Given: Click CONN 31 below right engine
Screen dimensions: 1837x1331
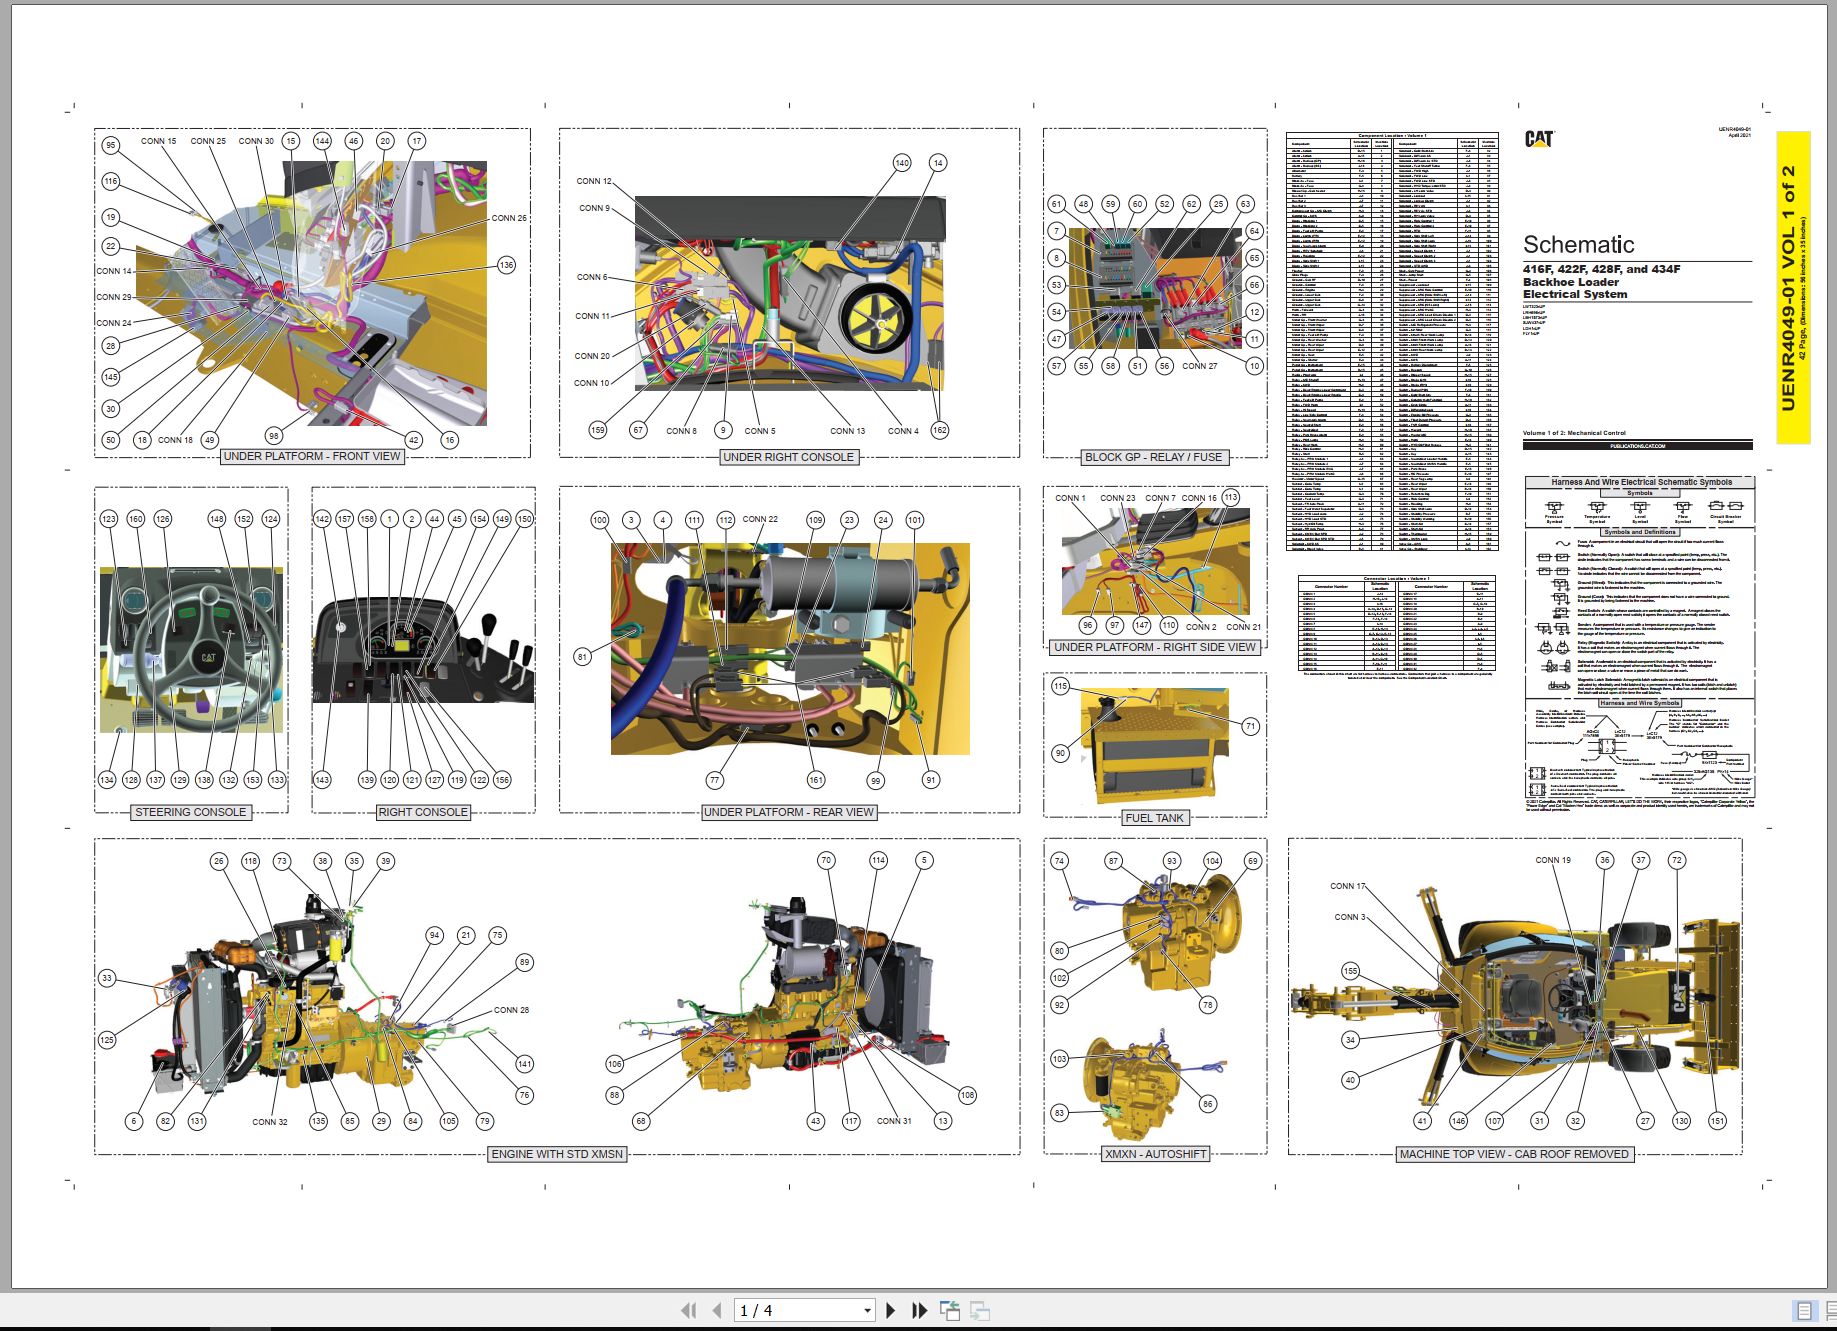Looking at the screenshot, I should [894, 1121].
